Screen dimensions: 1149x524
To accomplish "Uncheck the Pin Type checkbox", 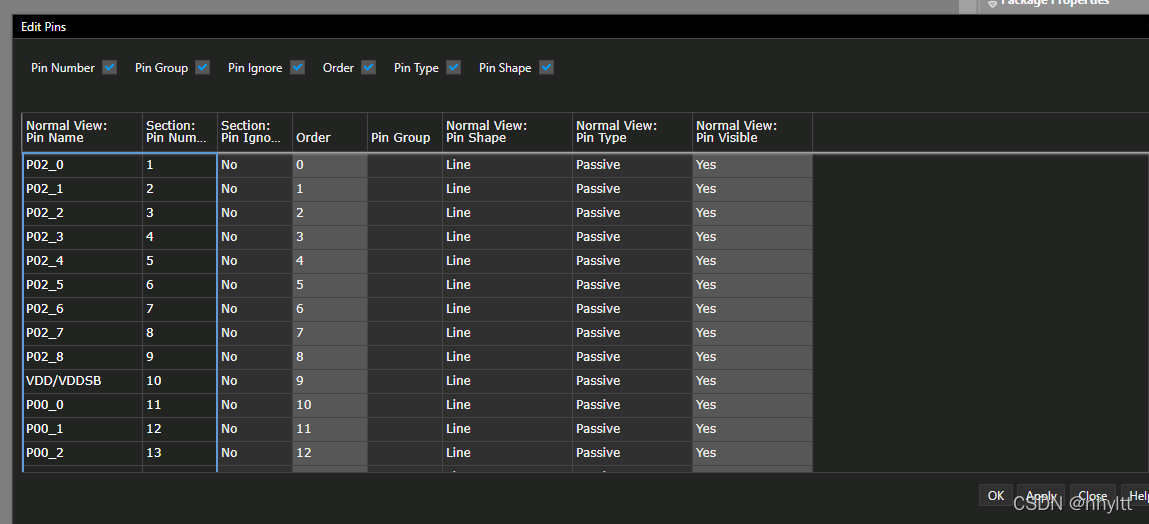I will (454, 68).
